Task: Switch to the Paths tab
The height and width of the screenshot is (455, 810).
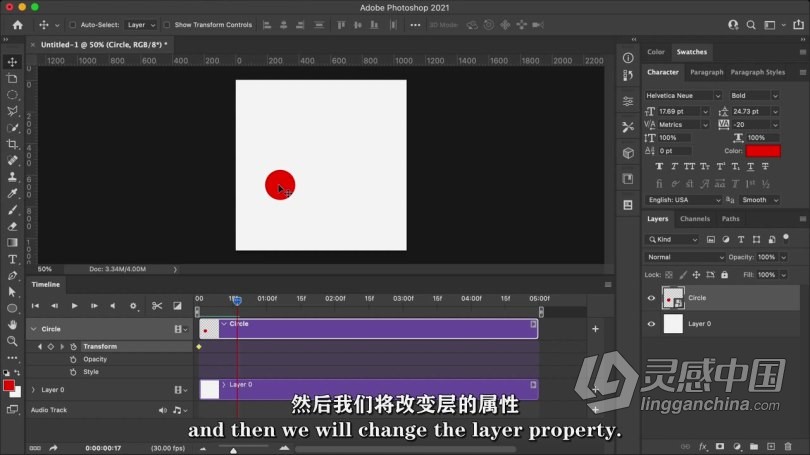Action: coord(730,219)
